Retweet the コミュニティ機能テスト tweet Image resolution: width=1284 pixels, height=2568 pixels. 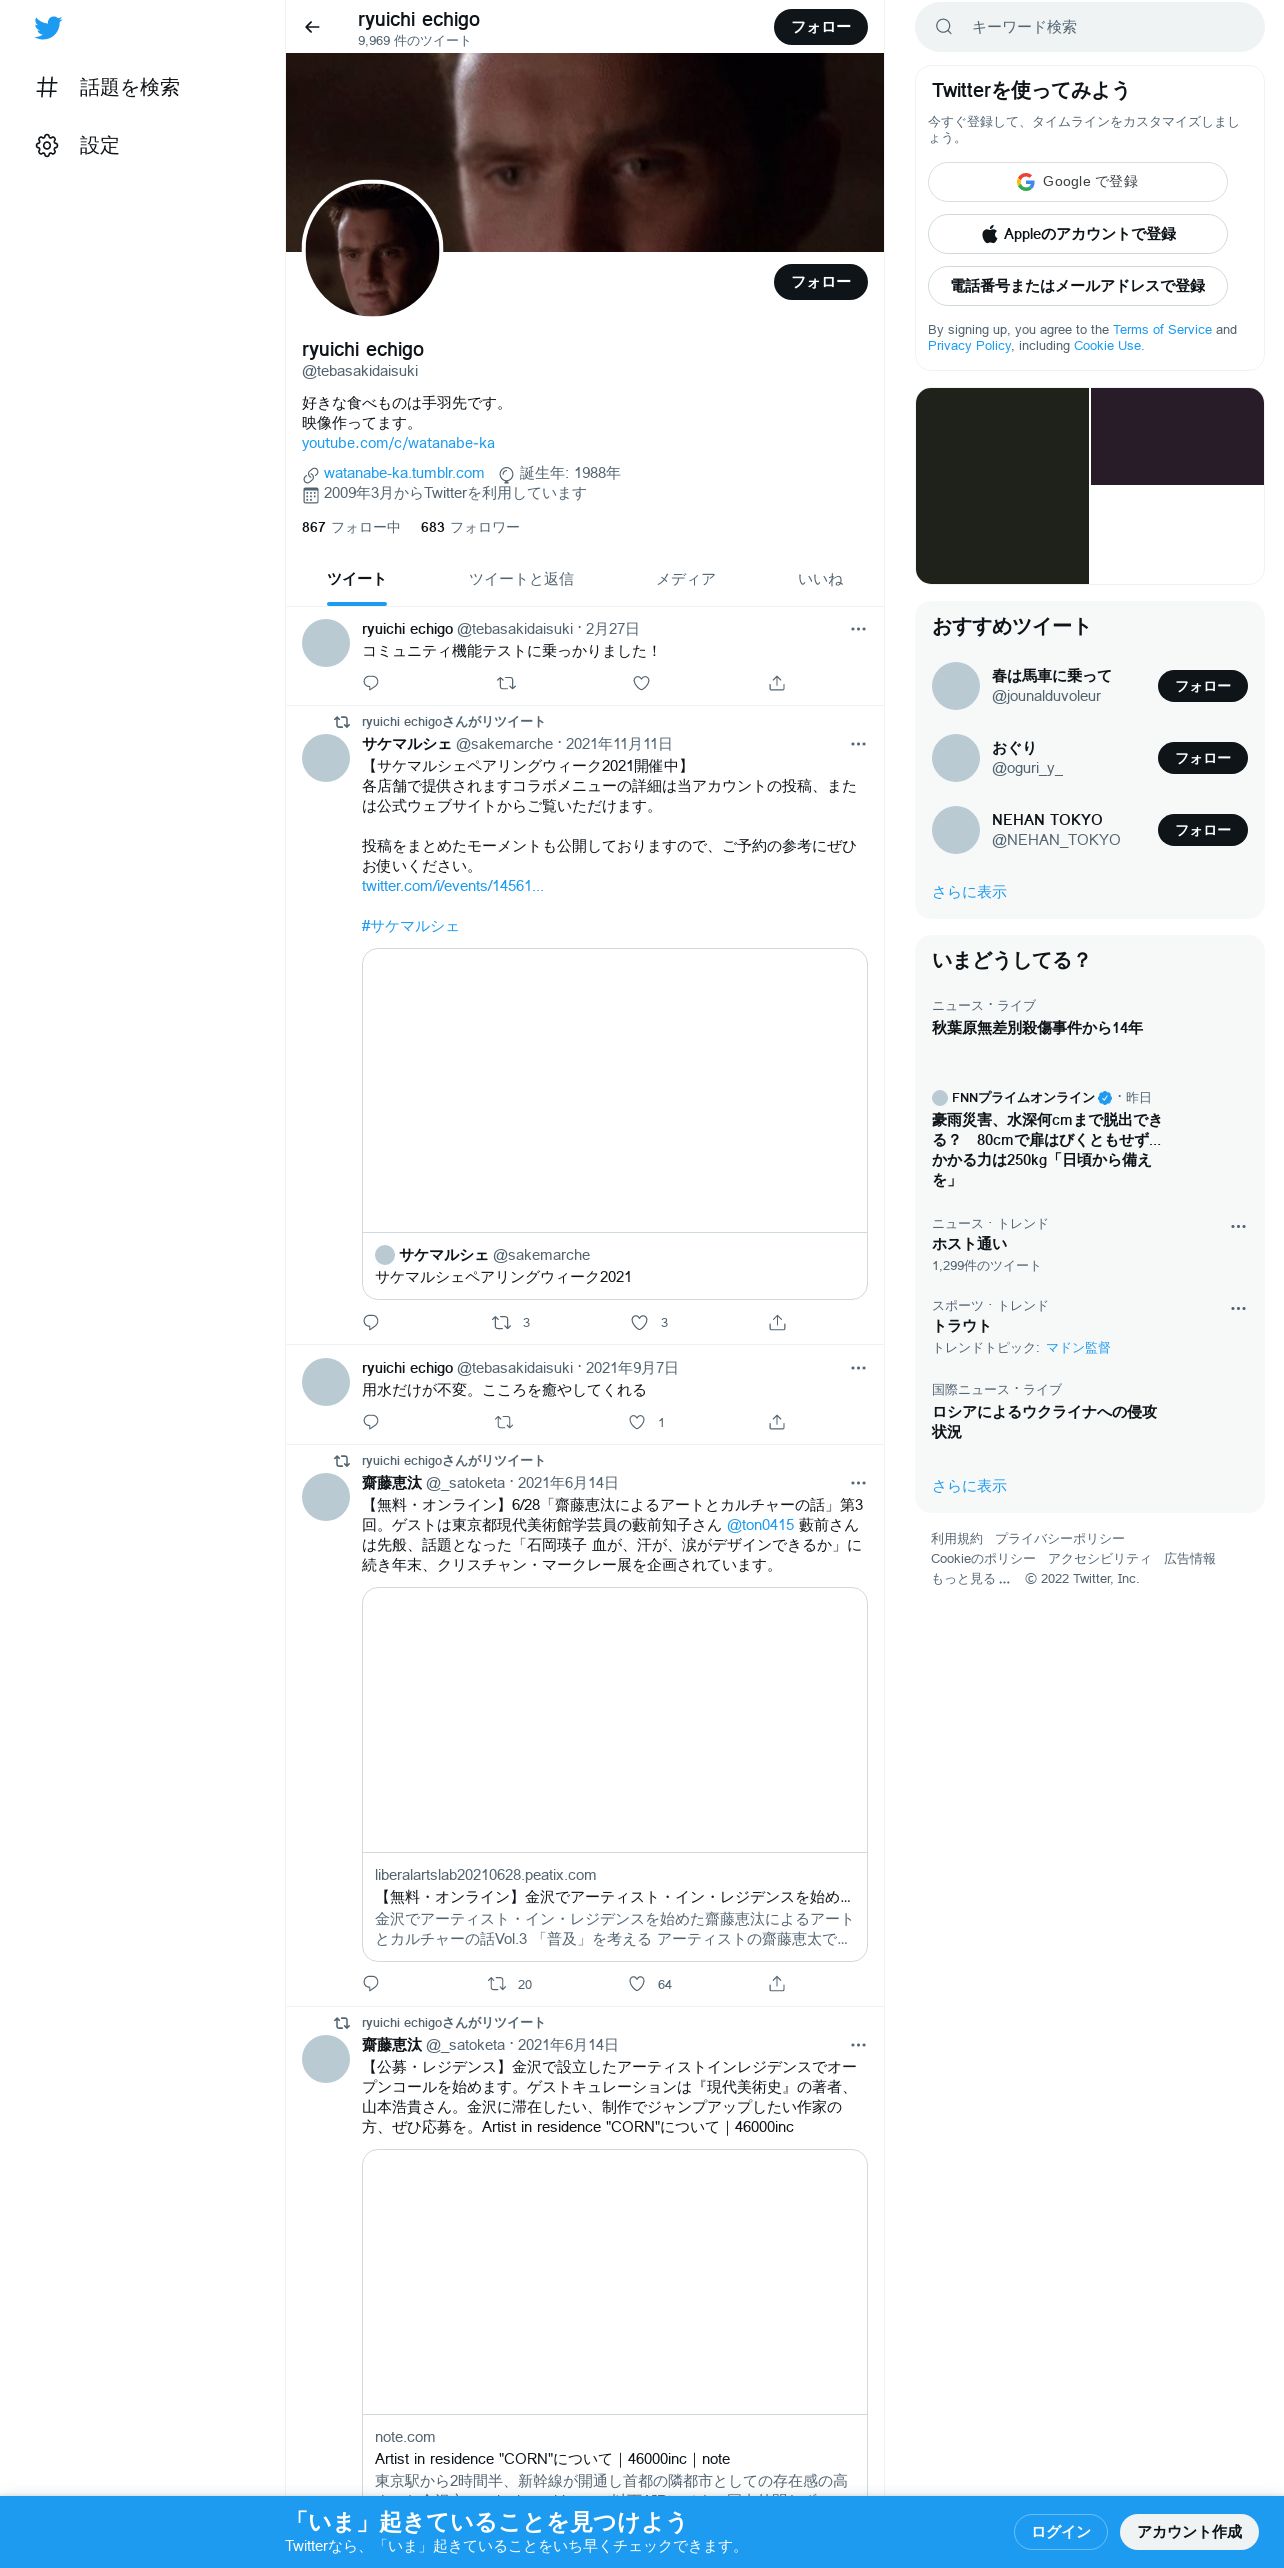506,683
